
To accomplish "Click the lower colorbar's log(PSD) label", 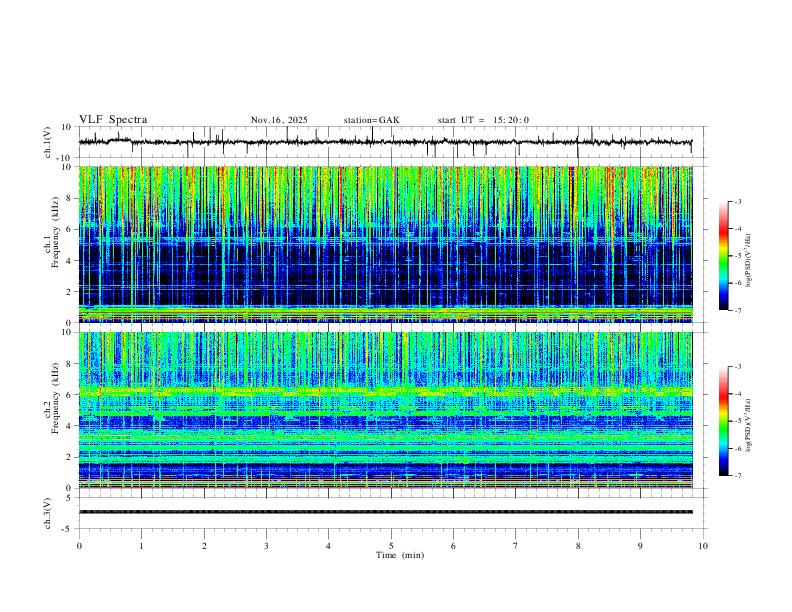I will pos(748,425).
